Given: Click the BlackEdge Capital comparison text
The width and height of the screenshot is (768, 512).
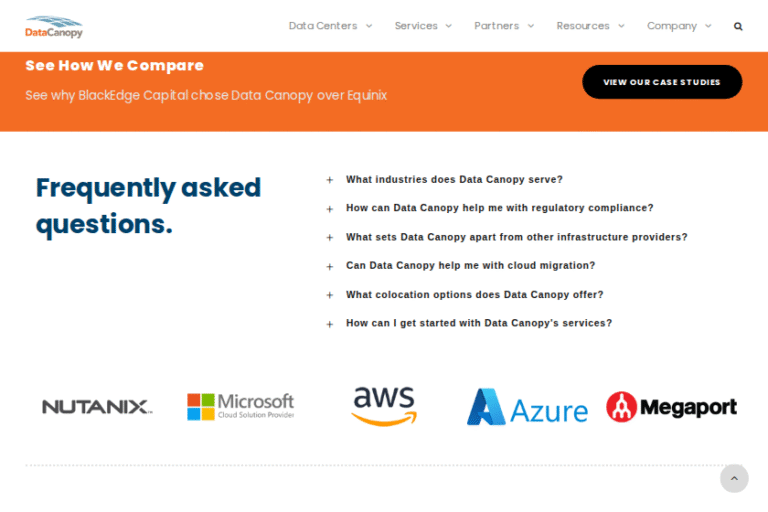Looking at the screenshot, I should 206,96.
